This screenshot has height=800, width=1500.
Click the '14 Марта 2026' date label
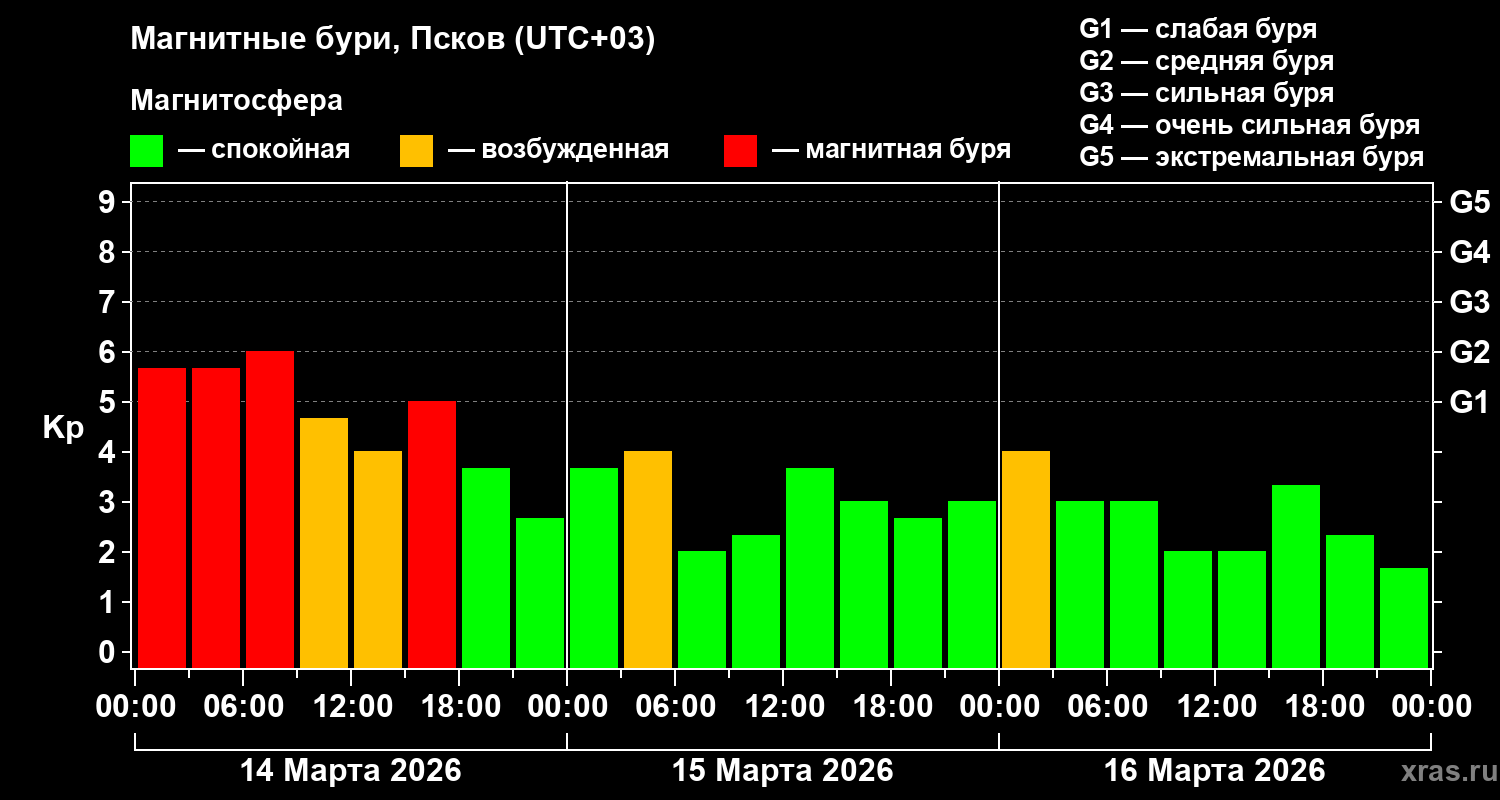(350, 771)
